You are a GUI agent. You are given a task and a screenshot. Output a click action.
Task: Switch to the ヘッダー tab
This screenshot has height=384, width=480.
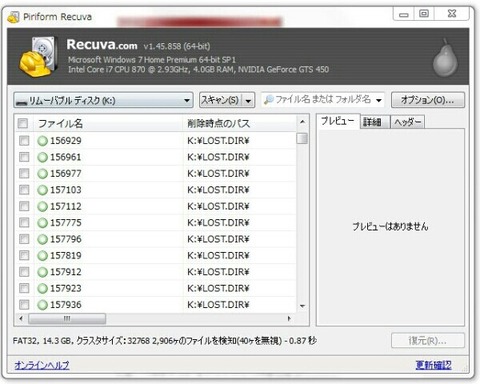pyautogui.click(x=407, y=122)
